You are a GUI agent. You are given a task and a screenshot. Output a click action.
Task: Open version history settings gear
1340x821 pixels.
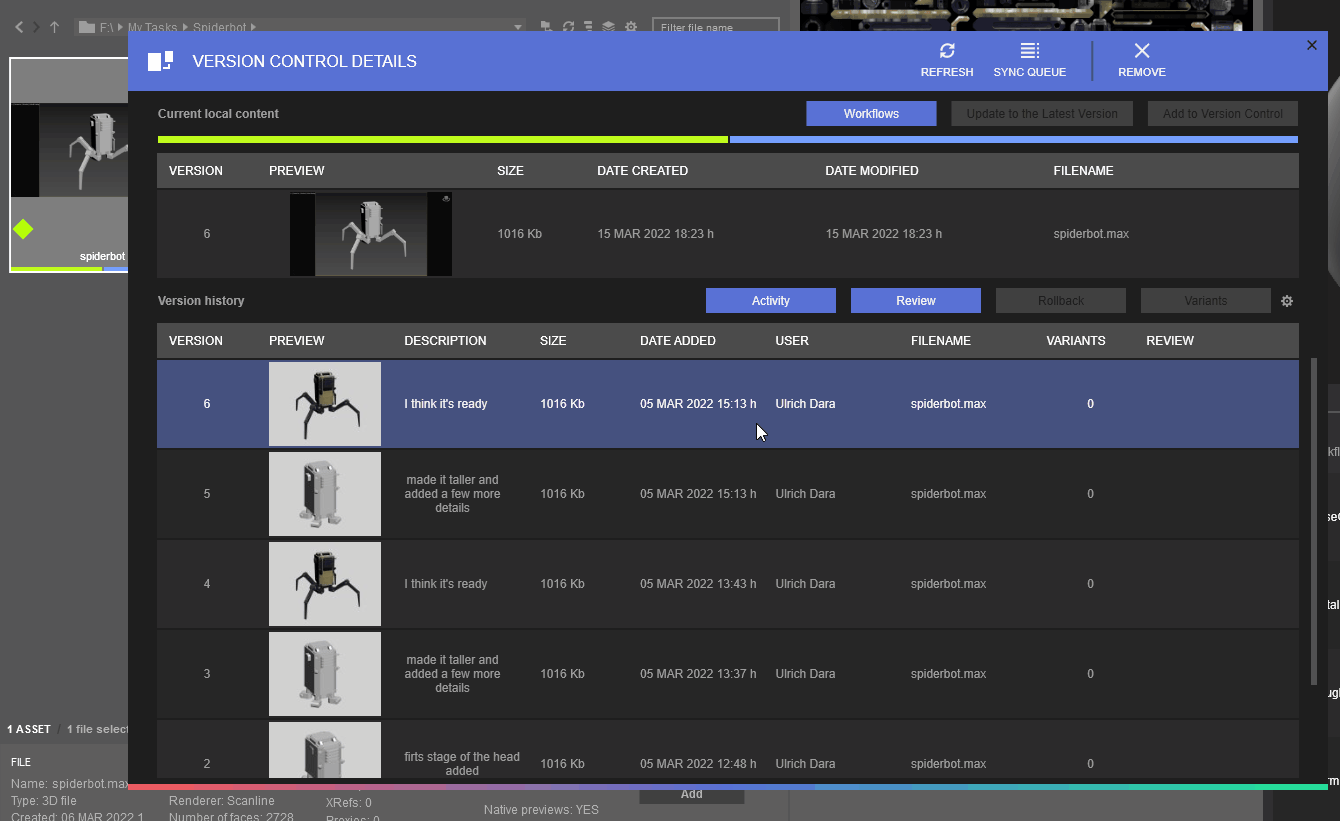(x=1287, y=301)
